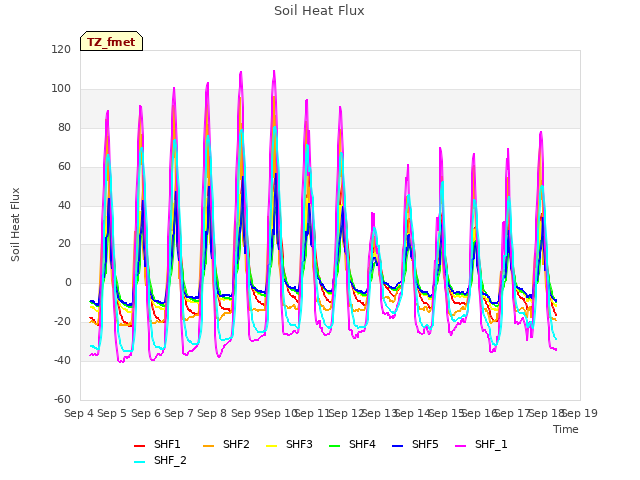
Task: Click the TZ_fmet annotation tag
Action: tap(111, 42)
